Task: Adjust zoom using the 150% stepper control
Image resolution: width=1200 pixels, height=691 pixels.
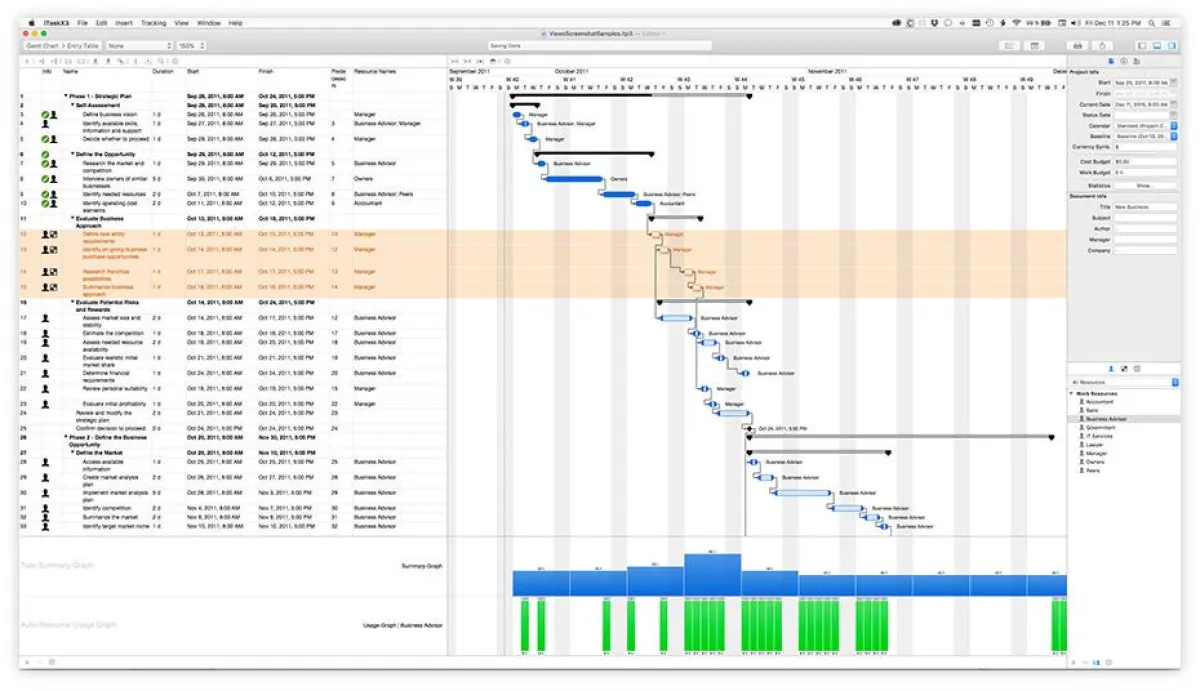Action: coord(202,45)
